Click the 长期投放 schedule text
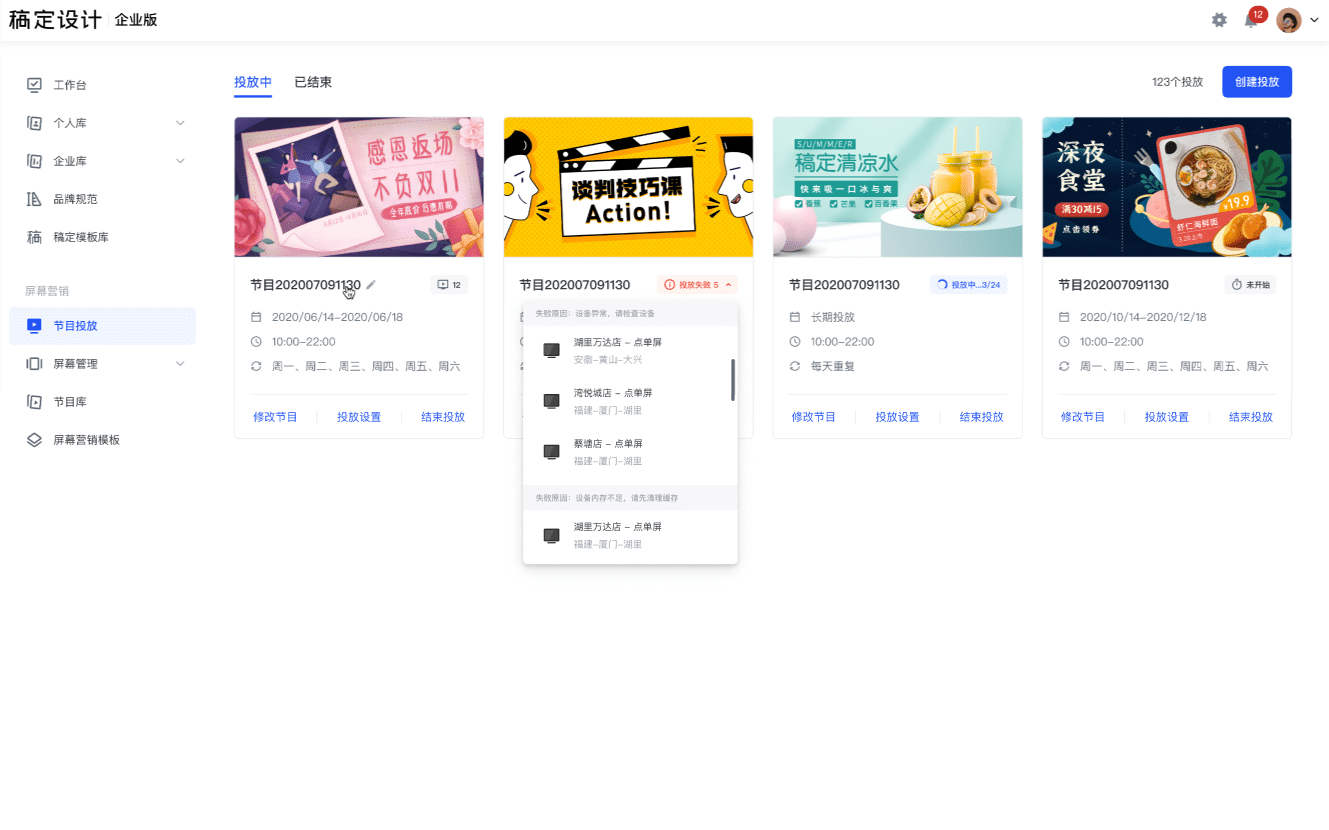Screen dimensions: 1329x830 (833, 317)
